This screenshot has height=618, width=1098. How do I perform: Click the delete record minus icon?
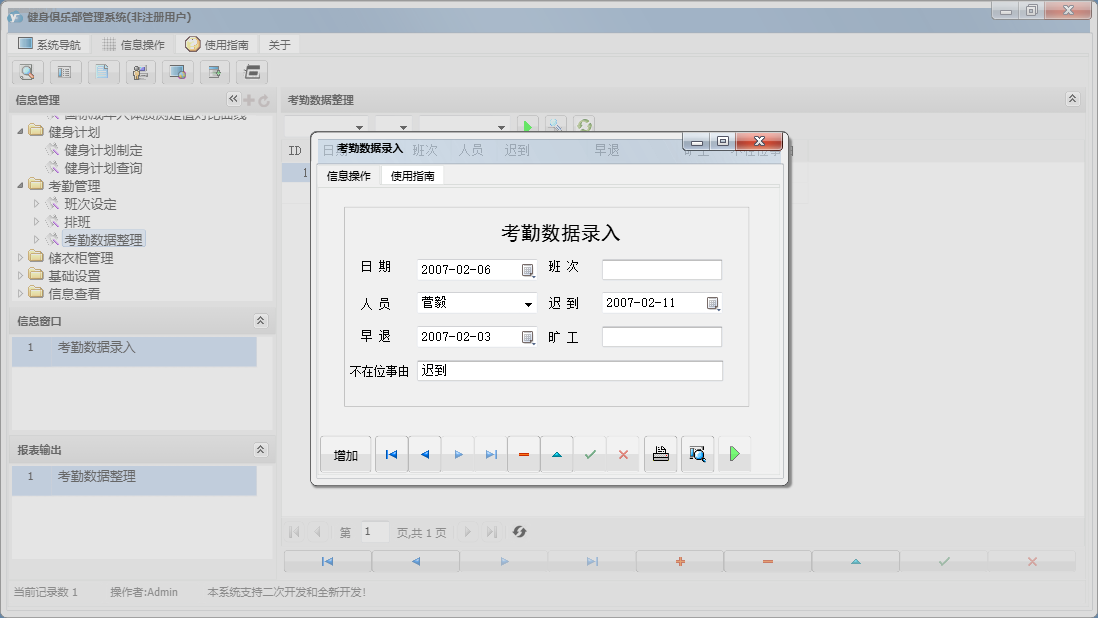[x=524, y=453]
